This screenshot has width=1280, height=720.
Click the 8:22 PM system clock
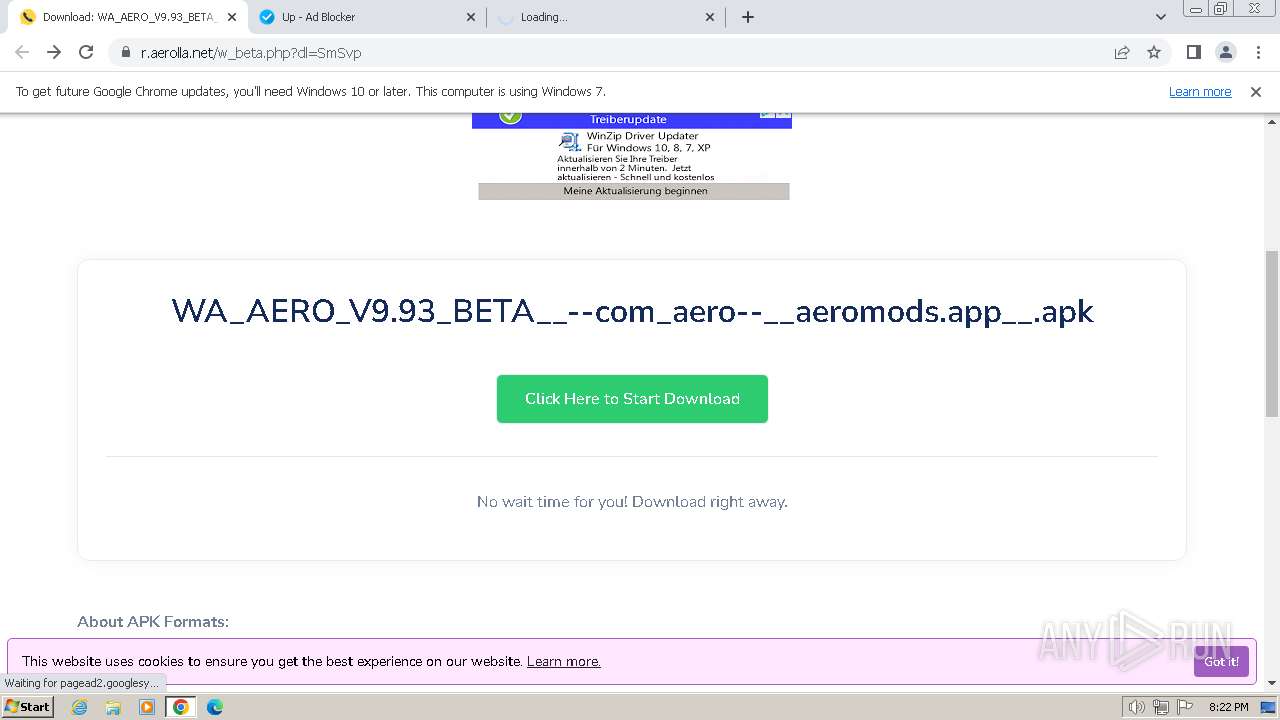(1228, 707)
